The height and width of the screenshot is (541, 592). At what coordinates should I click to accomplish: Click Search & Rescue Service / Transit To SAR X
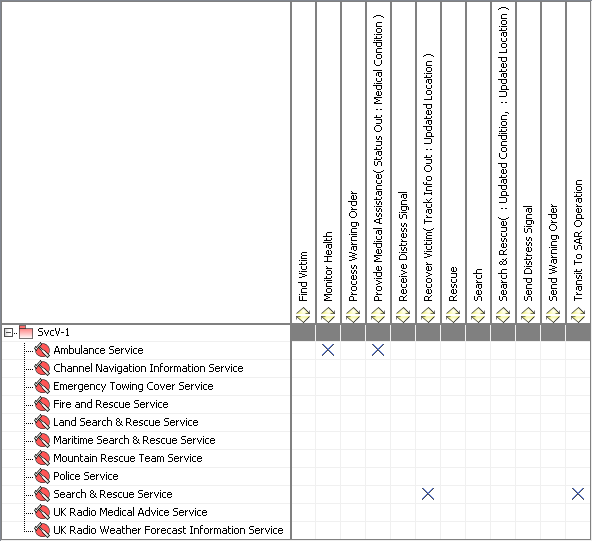click(x=578, y=494)
